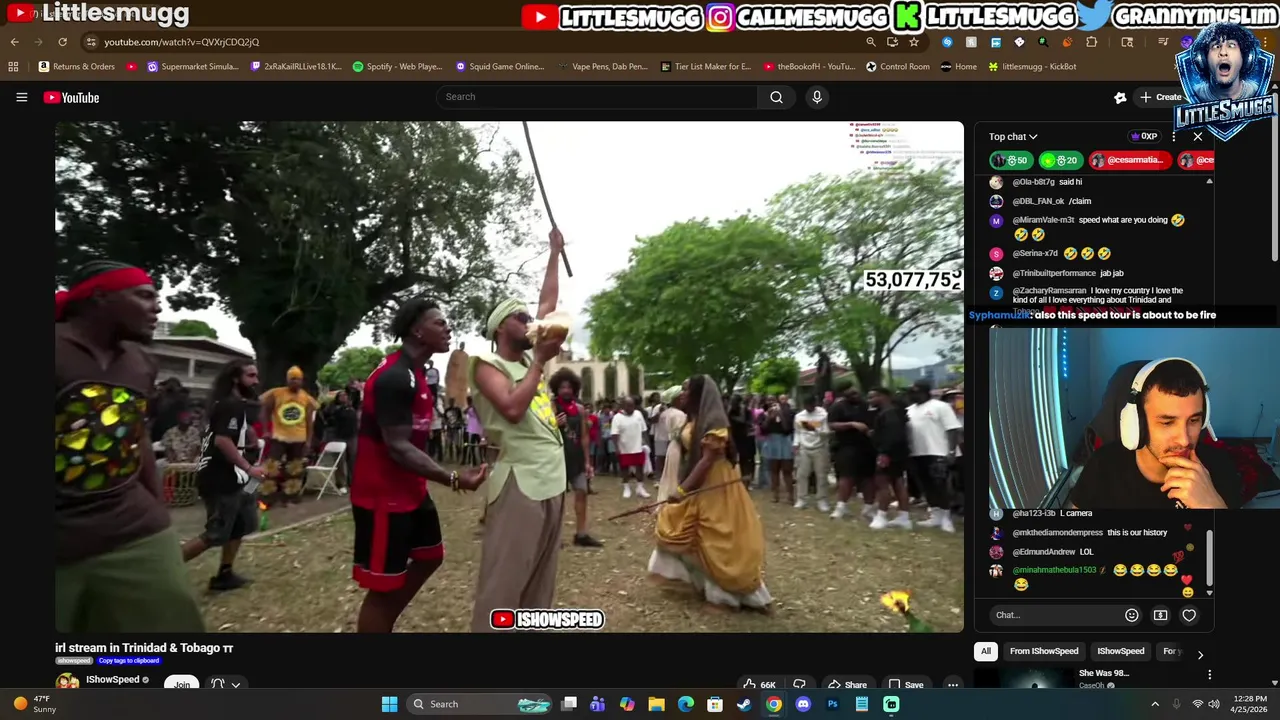Show hidden system tray icons chevron

[x=1155, y=704]
